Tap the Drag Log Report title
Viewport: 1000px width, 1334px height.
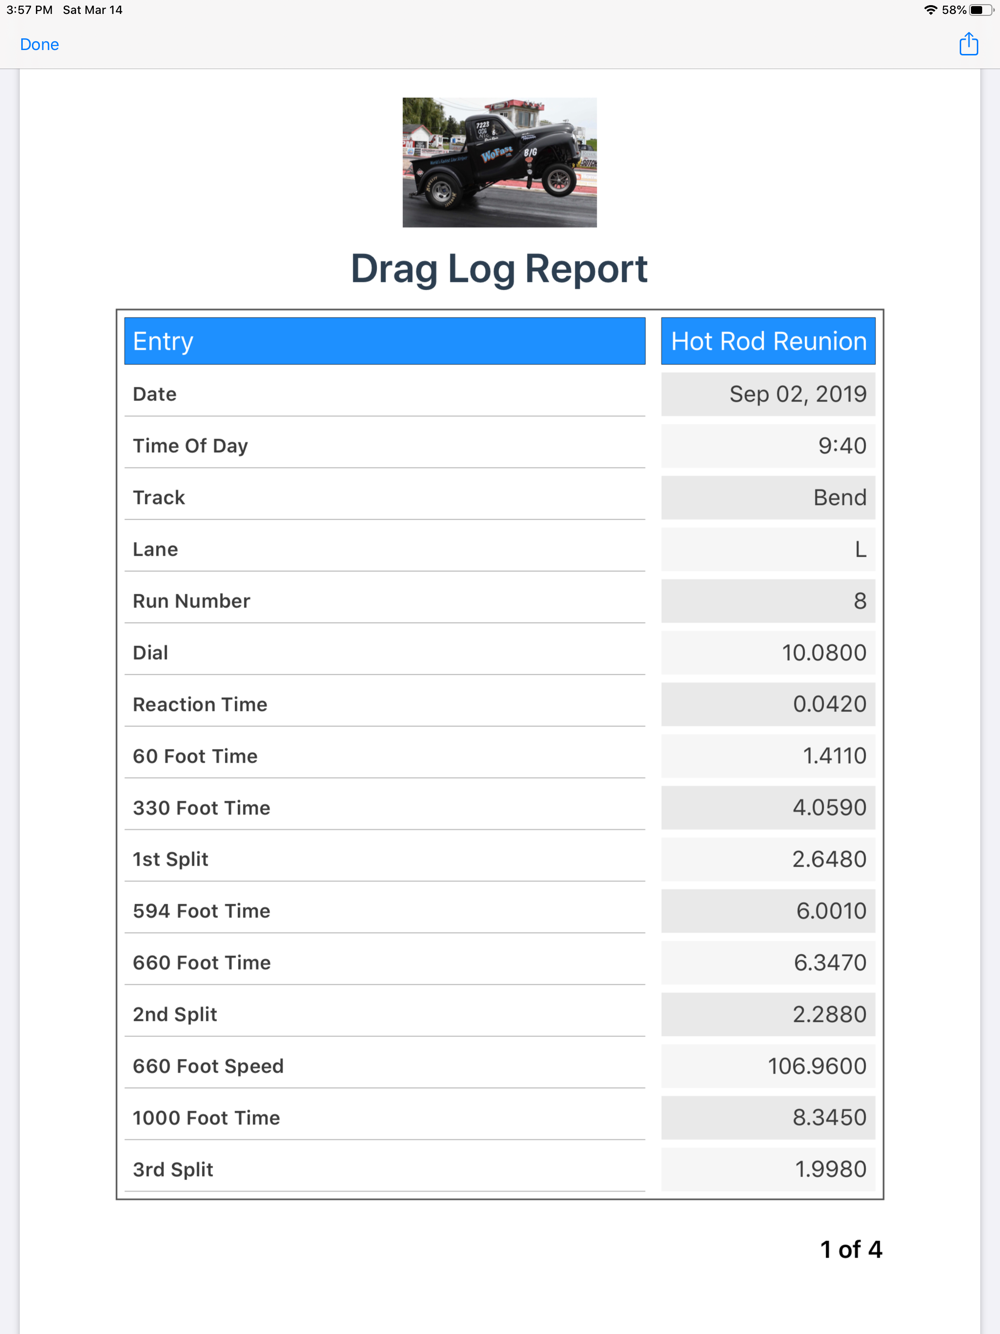tap(499, 269)
